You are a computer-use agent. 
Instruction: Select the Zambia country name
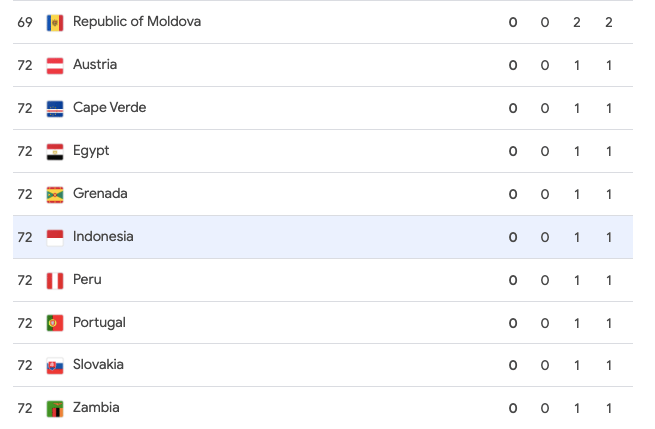click(96, 407)
